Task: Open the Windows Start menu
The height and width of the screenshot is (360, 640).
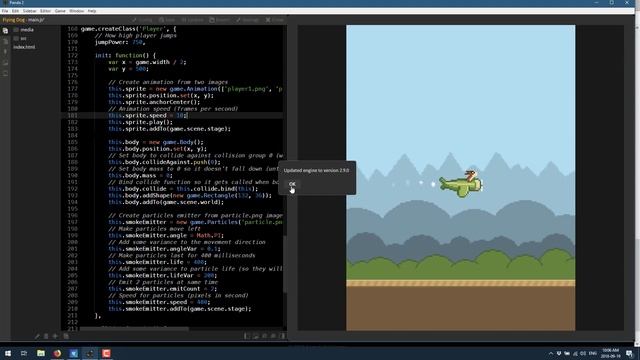Action: point(8,353)
